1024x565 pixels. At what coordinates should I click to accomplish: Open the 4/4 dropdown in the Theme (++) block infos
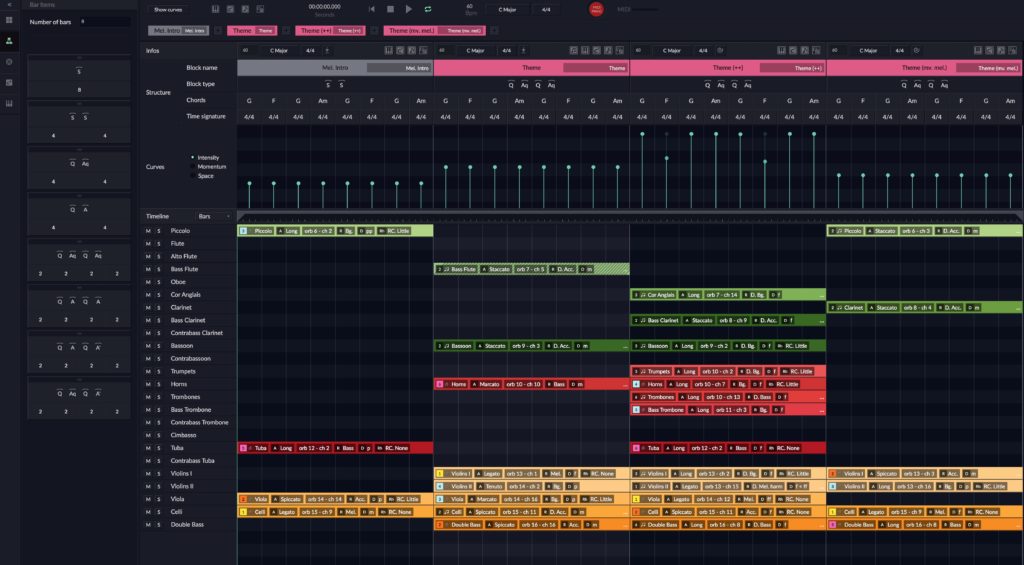pos(703,50)
